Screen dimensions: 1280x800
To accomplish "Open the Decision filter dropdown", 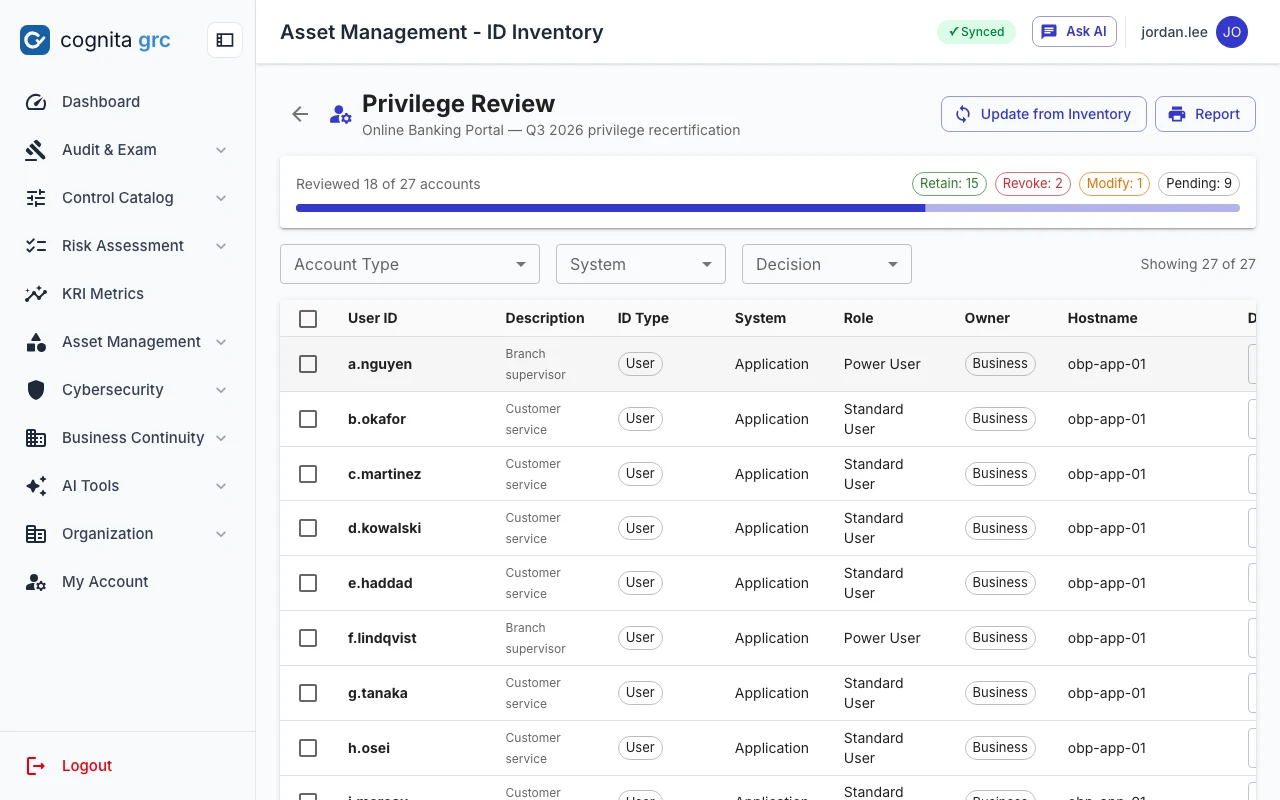I will [827, 264].
